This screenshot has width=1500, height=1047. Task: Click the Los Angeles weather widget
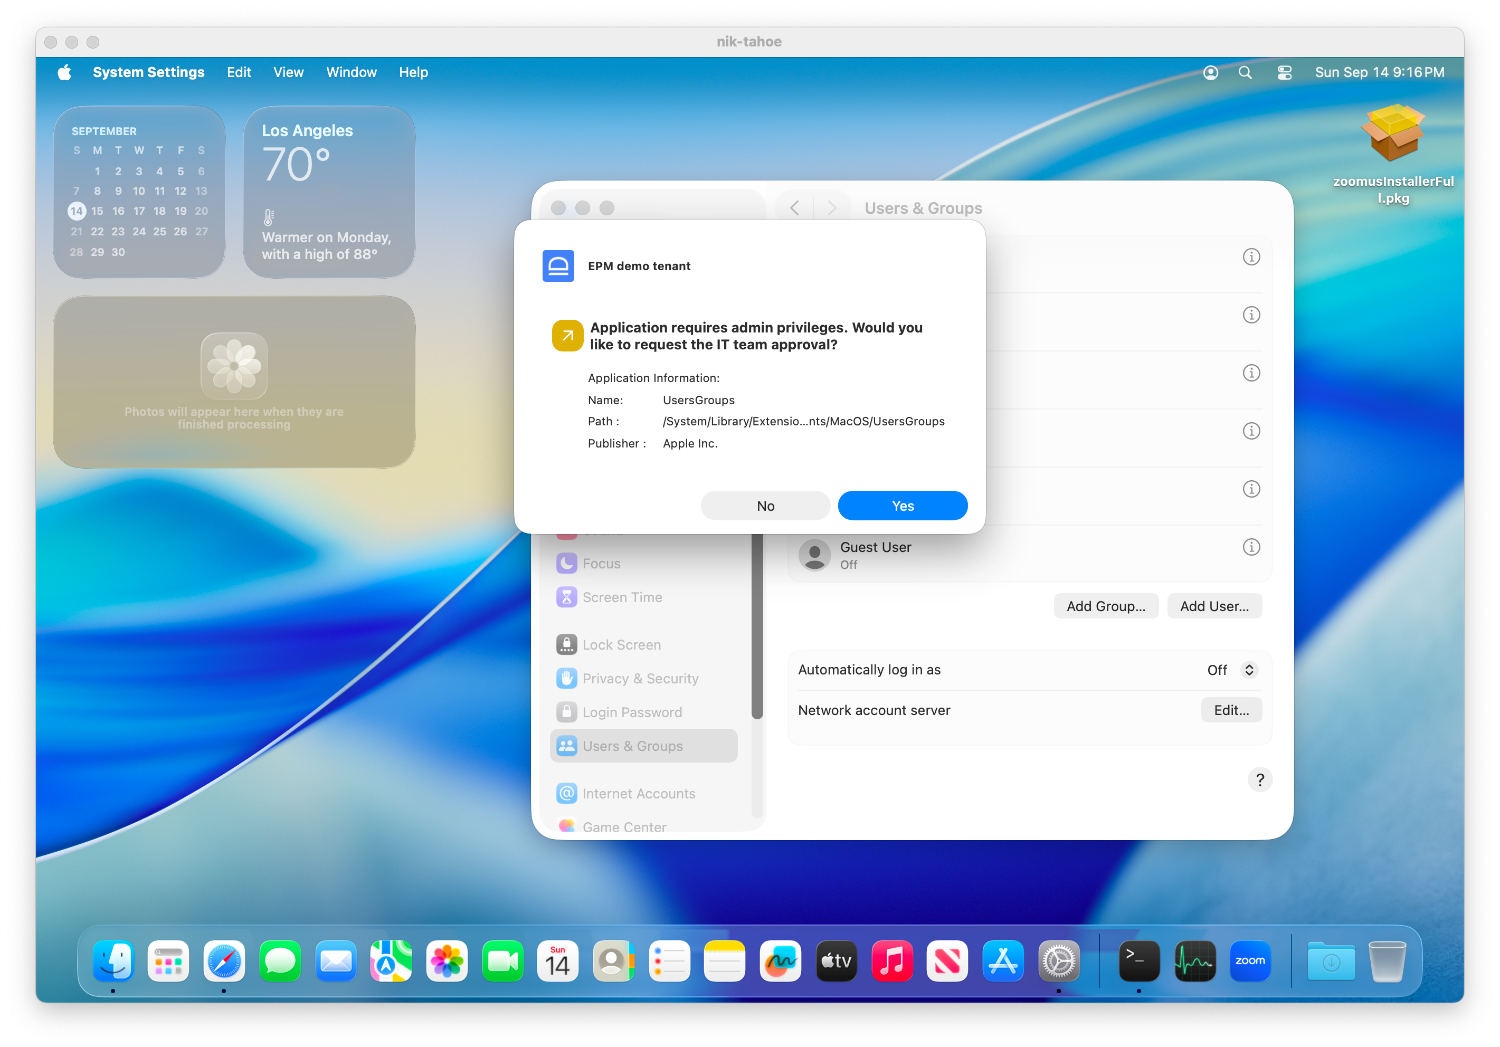tap(329, 192)
